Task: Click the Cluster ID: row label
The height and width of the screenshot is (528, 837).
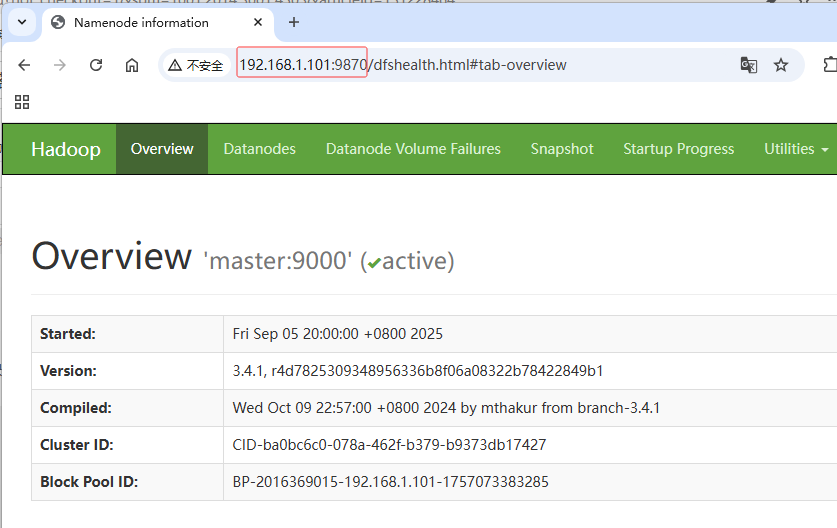Action: pos(77,445)
